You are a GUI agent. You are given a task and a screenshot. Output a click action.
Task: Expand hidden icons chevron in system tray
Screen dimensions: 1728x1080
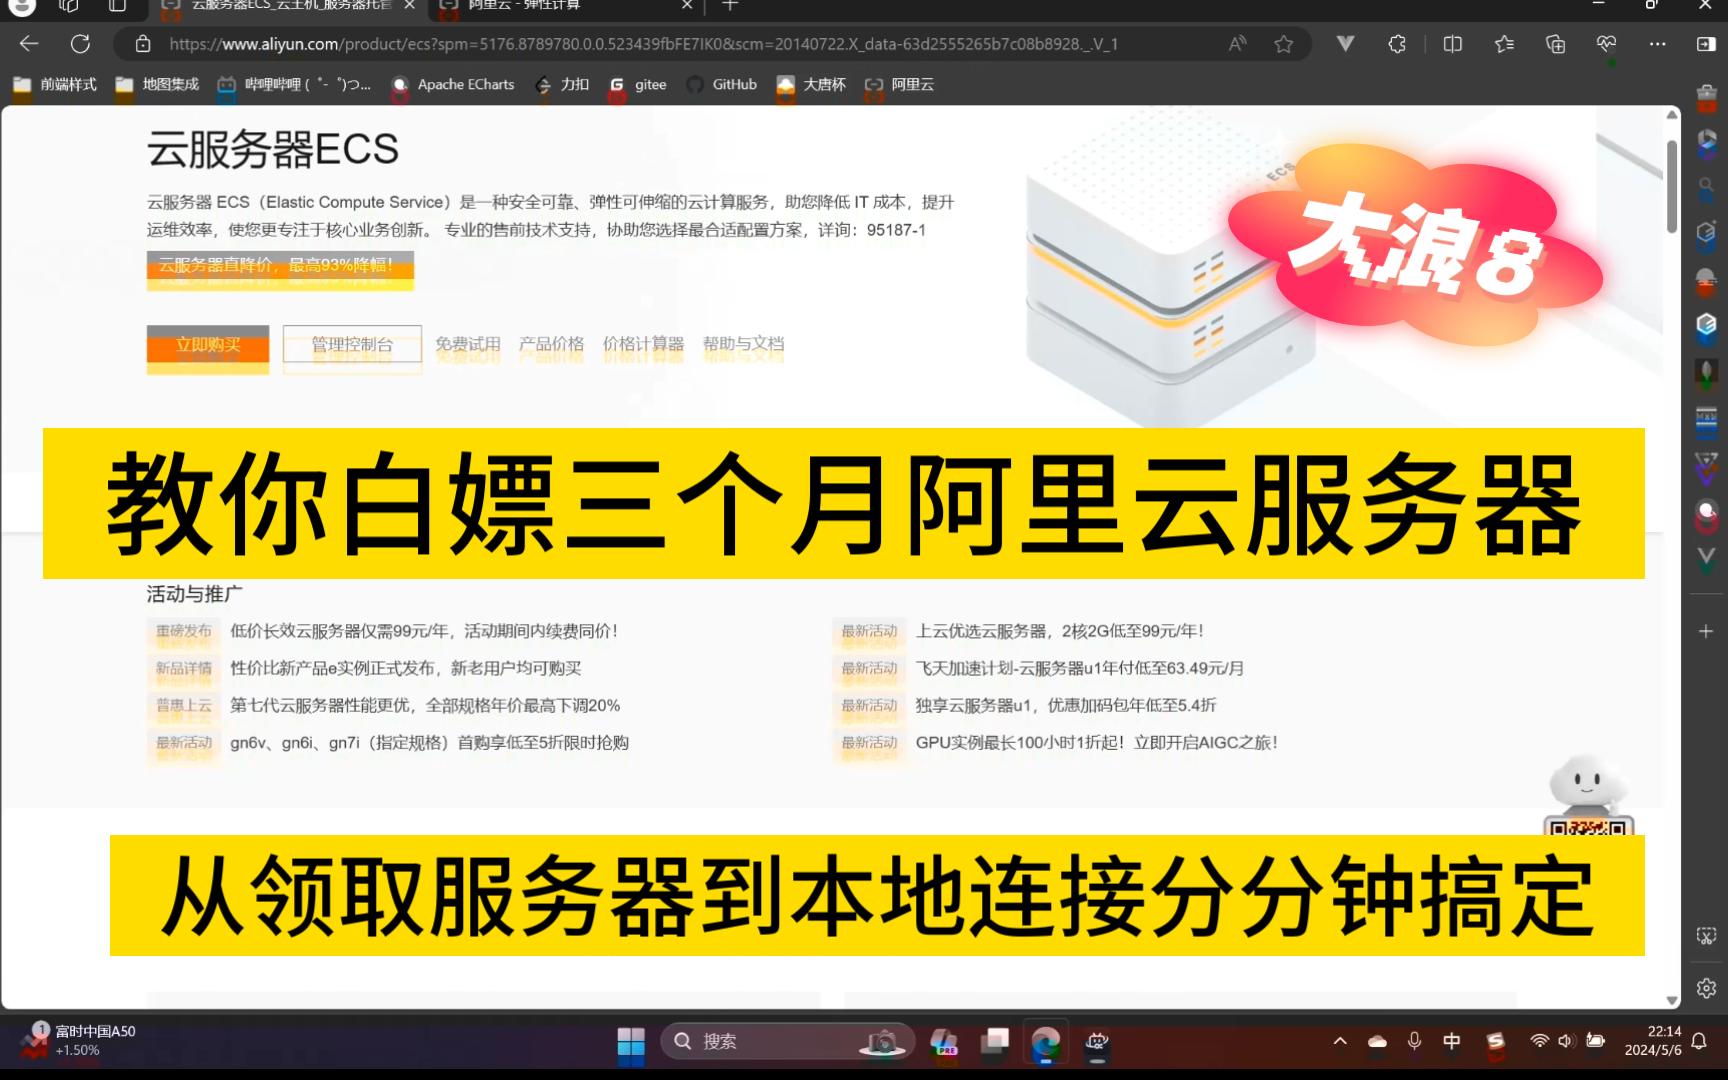(1340, 1041)
